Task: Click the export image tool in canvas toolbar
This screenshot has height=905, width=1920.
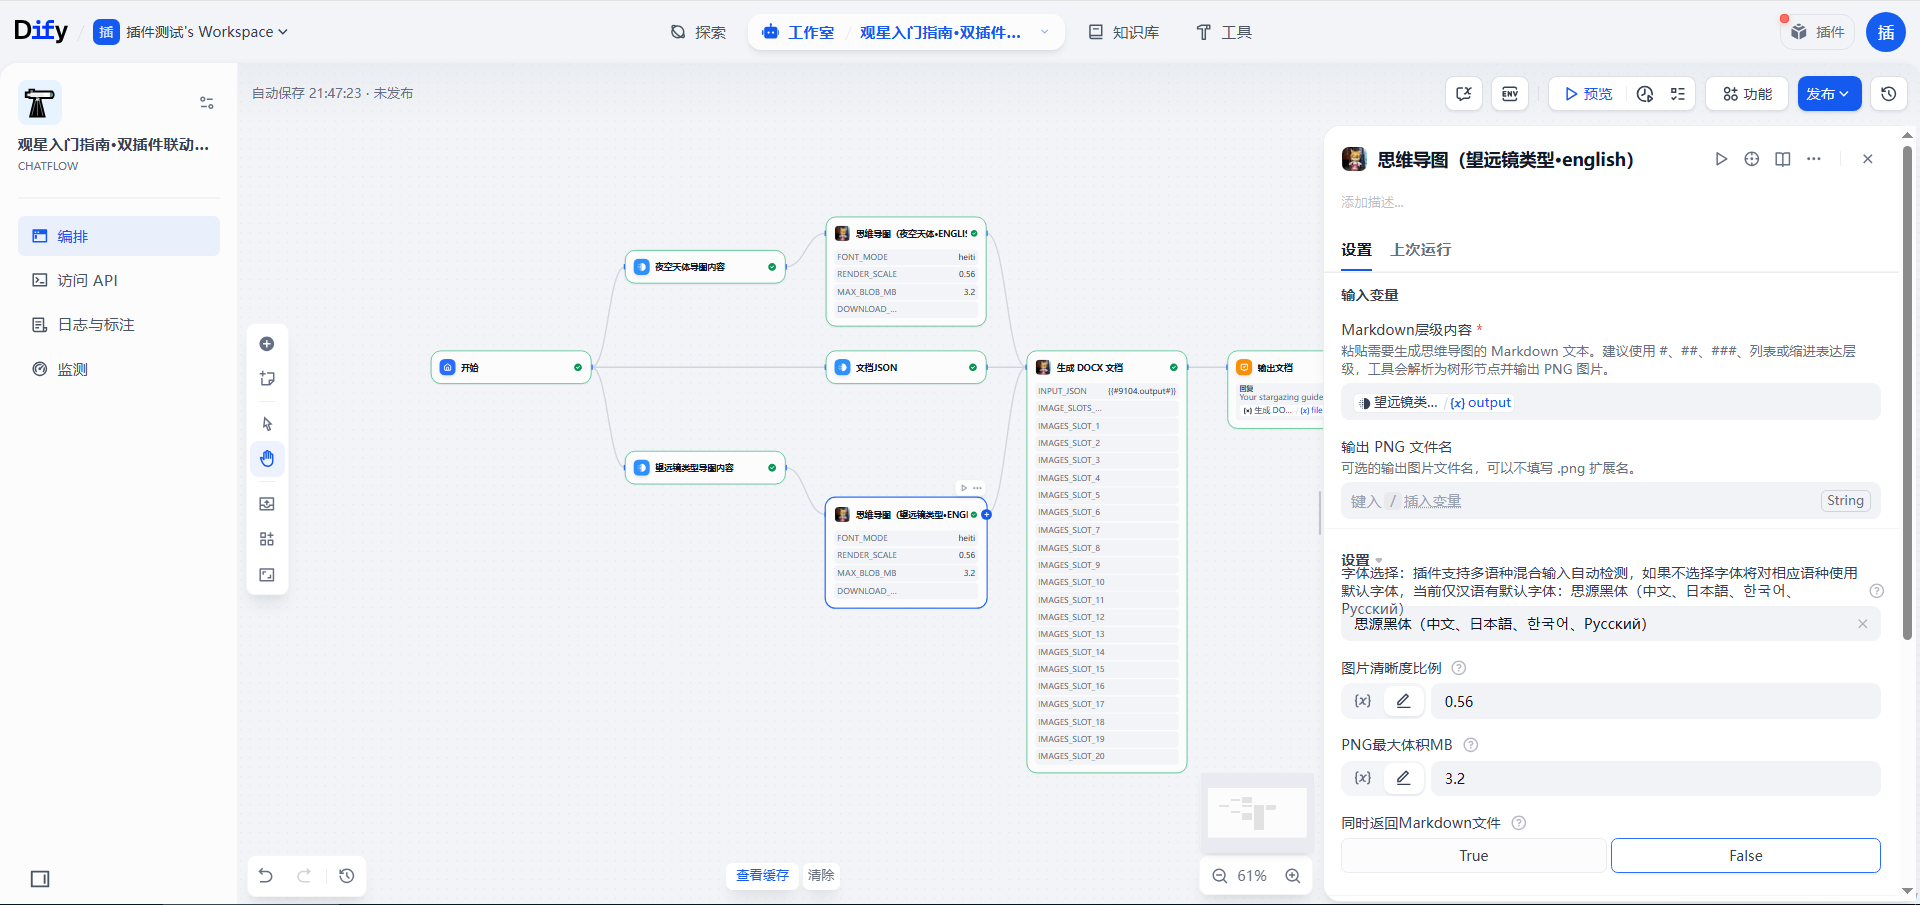Action: coord(267,504)
